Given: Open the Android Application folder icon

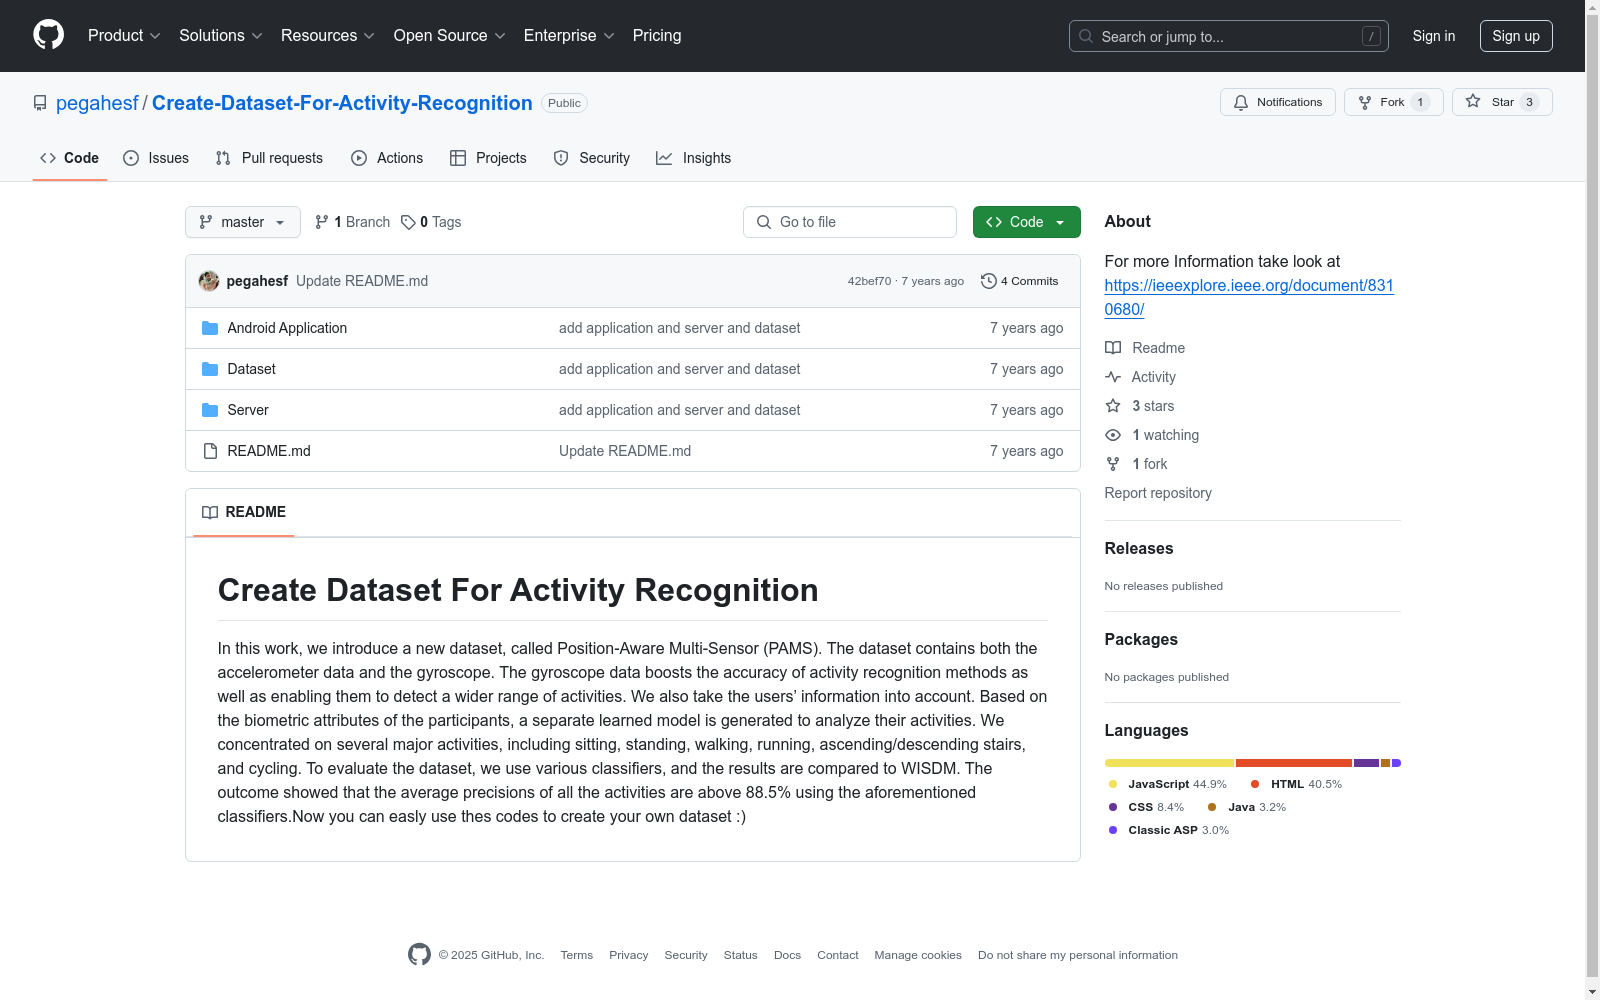Looking at the screenshot, I should pyautogui.click(x=210, y=328).
